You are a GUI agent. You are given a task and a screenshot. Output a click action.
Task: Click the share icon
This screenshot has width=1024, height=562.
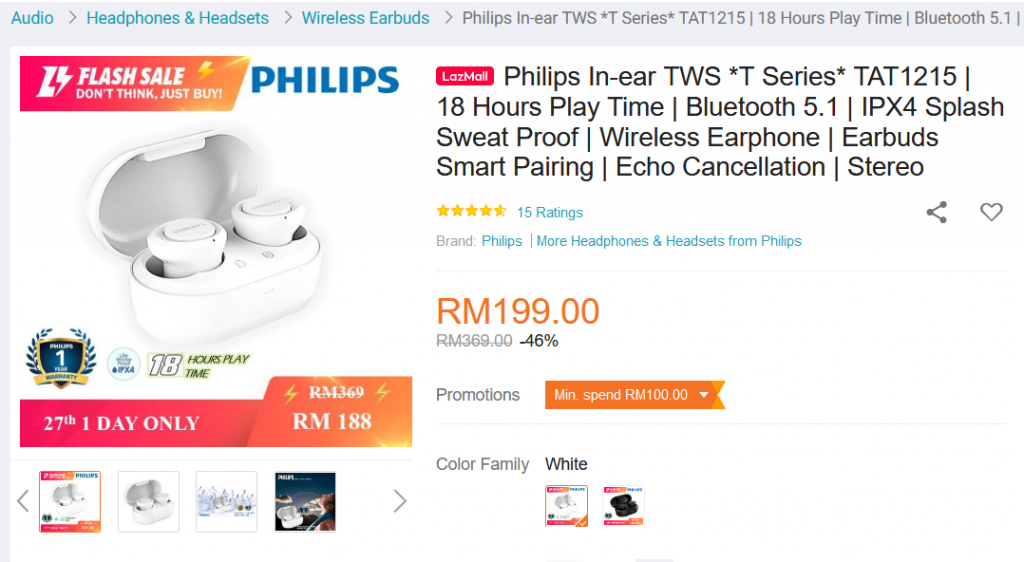click(x=936, y=212)
